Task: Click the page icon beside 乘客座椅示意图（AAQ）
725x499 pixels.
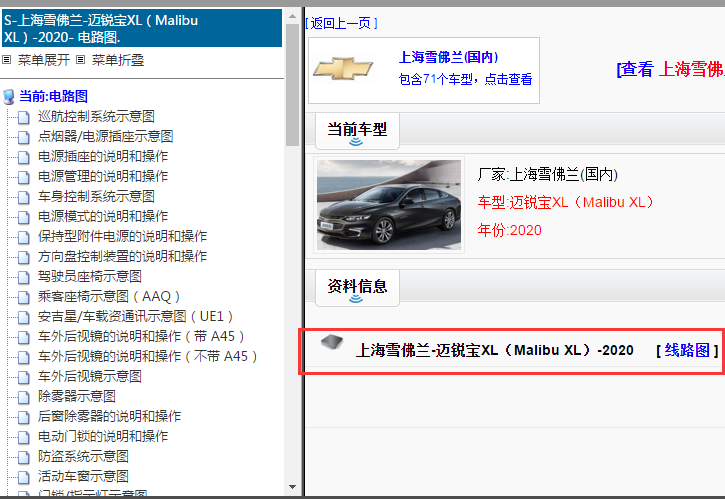Action: point(24,297)
